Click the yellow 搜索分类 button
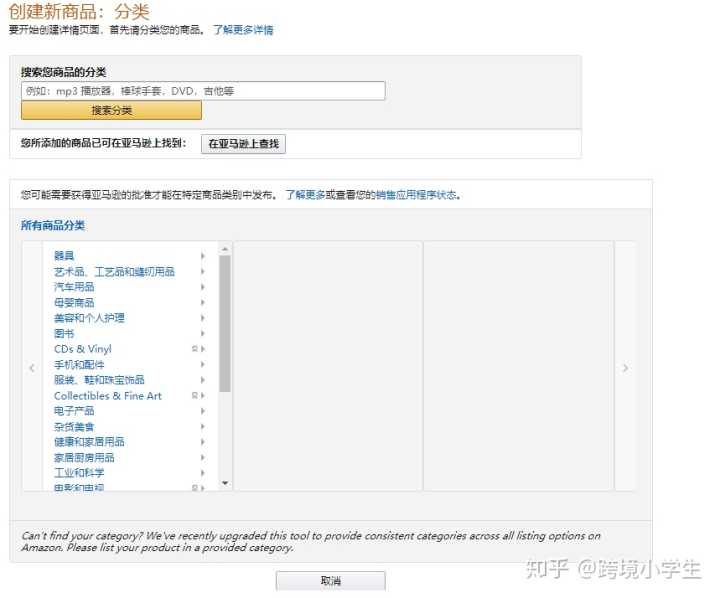Viewport: 720px width, 598px height. pos(111,110)
